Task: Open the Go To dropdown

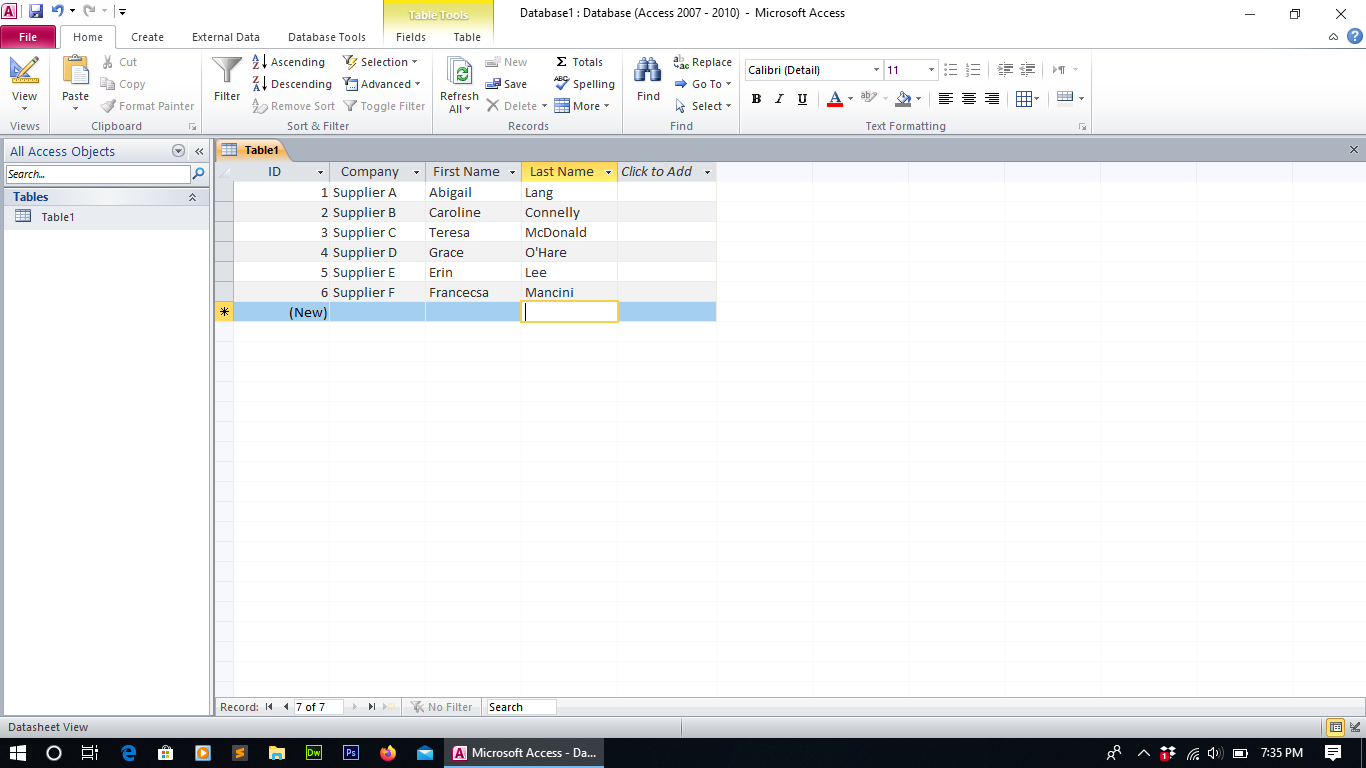Action: point(703,84)
